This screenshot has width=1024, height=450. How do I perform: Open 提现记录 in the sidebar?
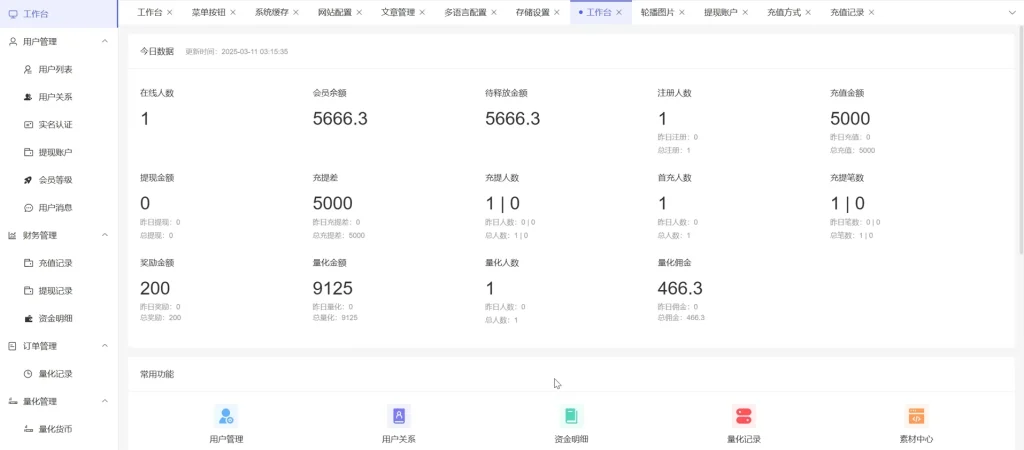pos(55,291)
